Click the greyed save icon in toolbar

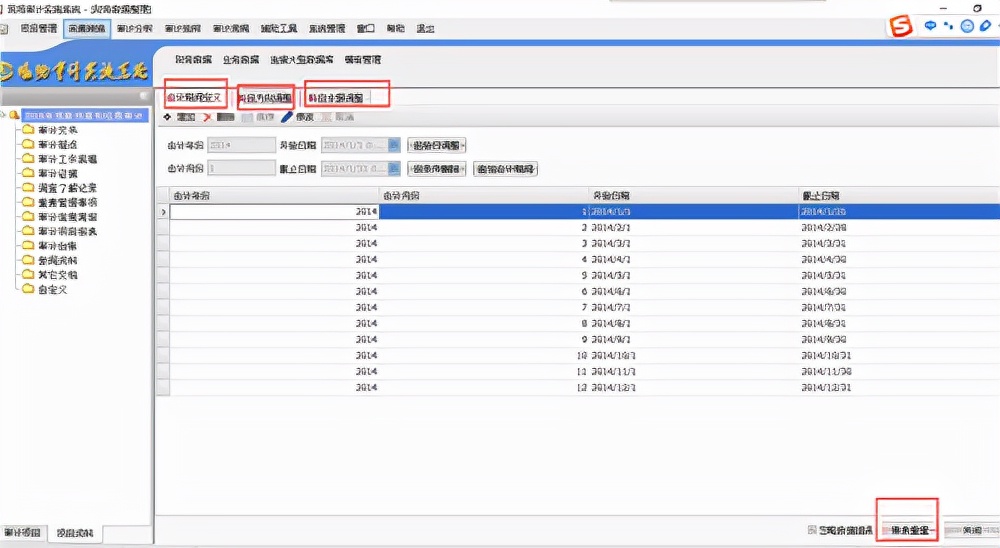[247, 117]
